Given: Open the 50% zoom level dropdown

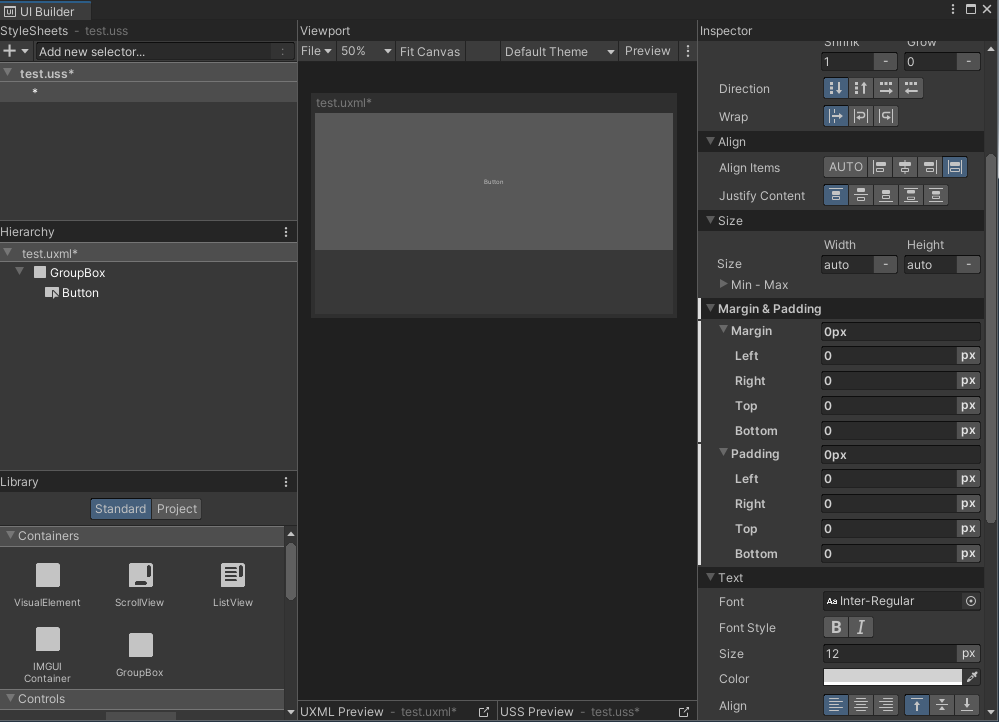Looking at the screenshot, I should point(365,50).
